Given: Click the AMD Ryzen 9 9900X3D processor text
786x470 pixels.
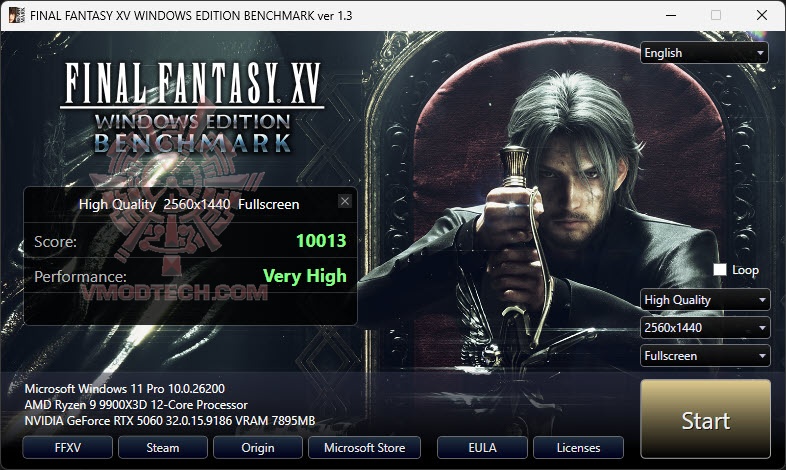Looking at the screenshot, I should pos(136,405).
